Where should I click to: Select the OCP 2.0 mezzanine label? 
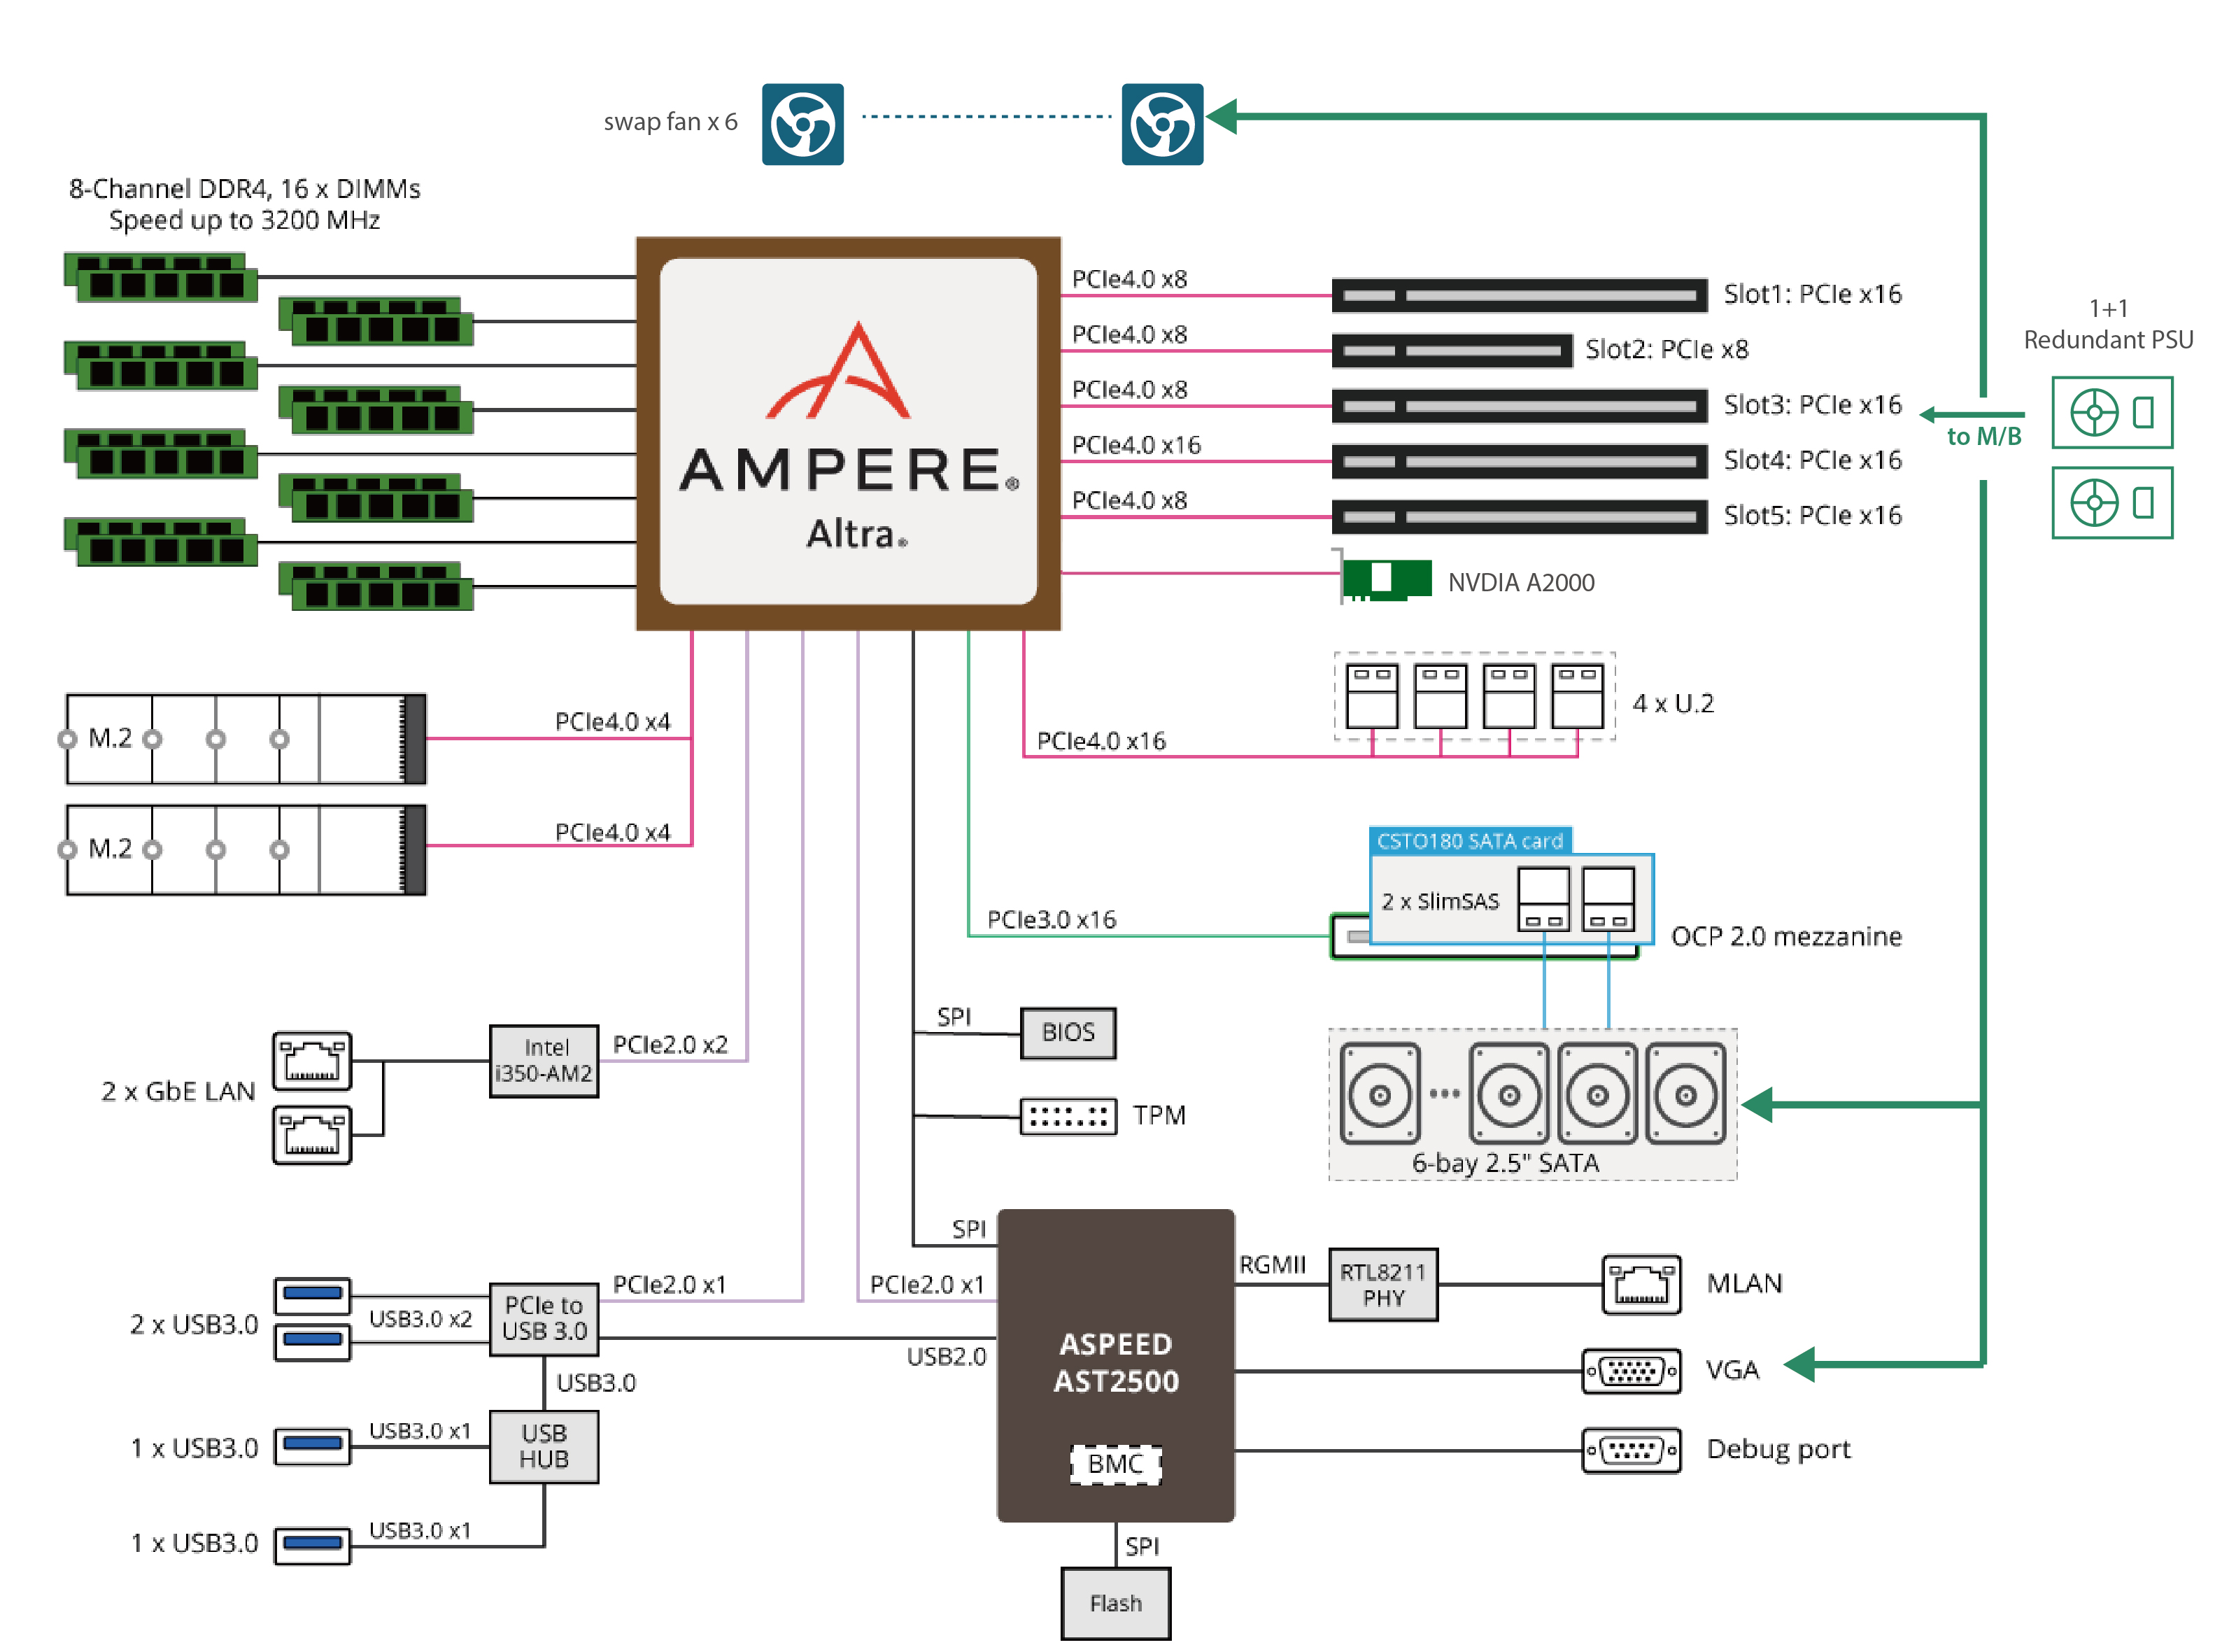(x=1789, y=937)
